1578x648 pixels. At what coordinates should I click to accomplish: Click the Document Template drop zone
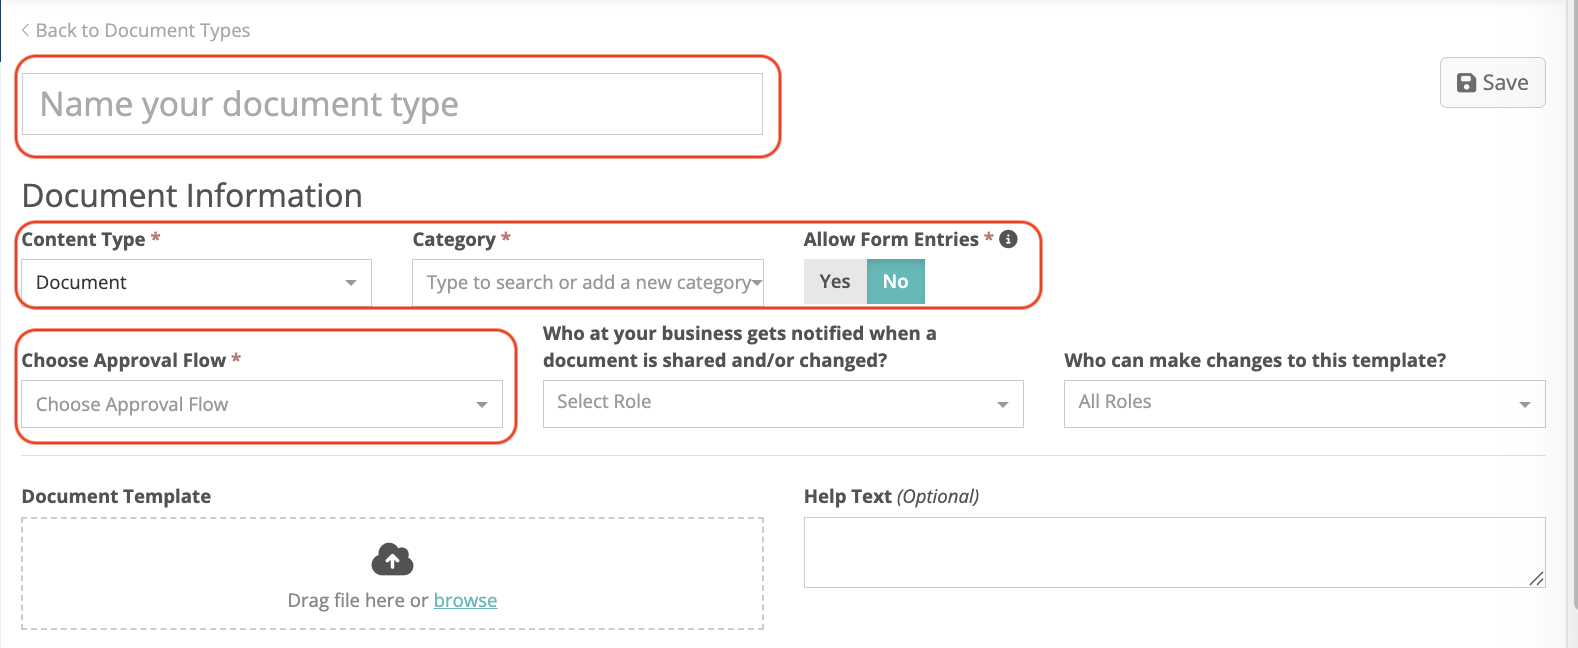392,573
